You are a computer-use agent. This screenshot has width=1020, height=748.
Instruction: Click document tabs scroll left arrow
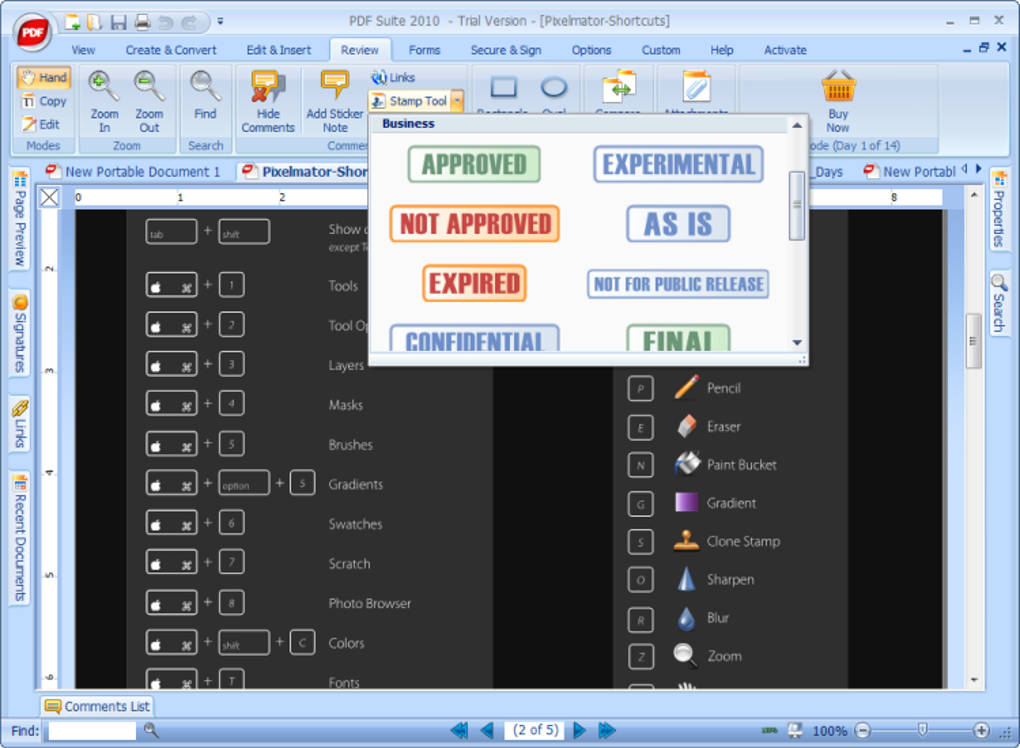965,168
